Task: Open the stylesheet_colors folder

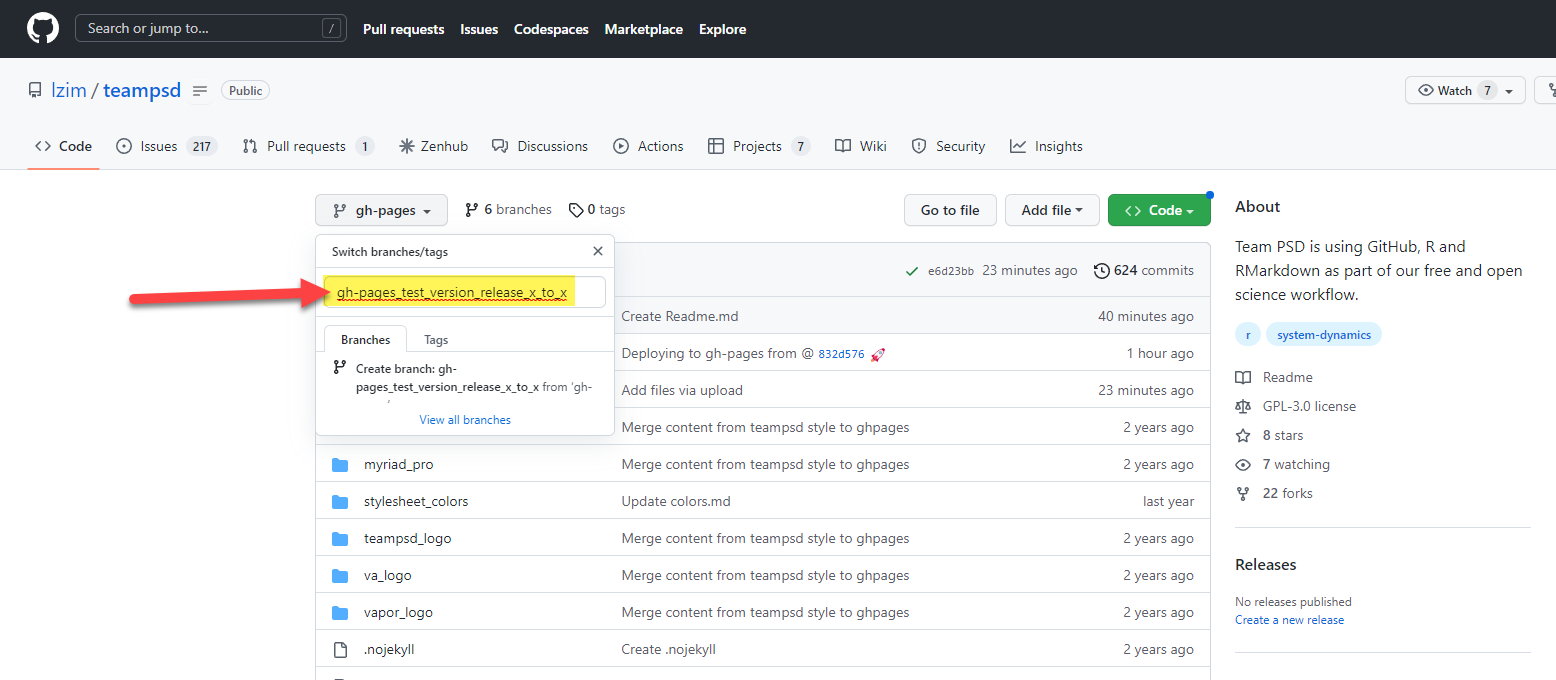Action: [x=416, y=501]
